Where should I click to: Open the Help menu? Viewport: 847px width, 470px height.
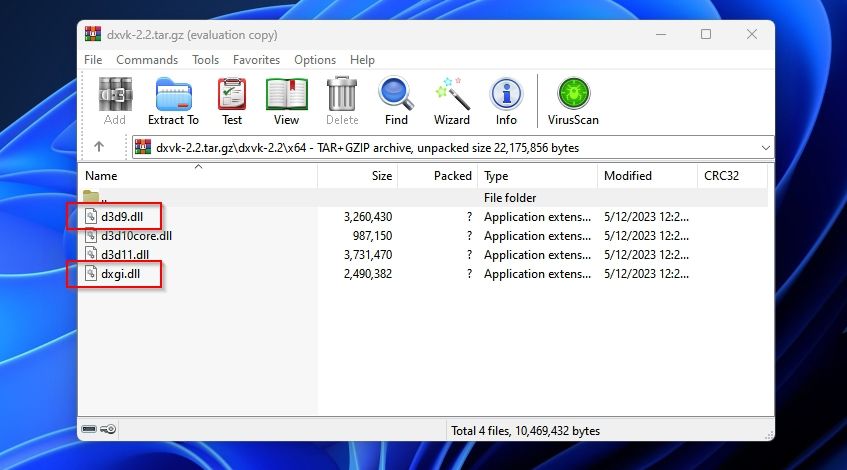[x=362, y=60]
